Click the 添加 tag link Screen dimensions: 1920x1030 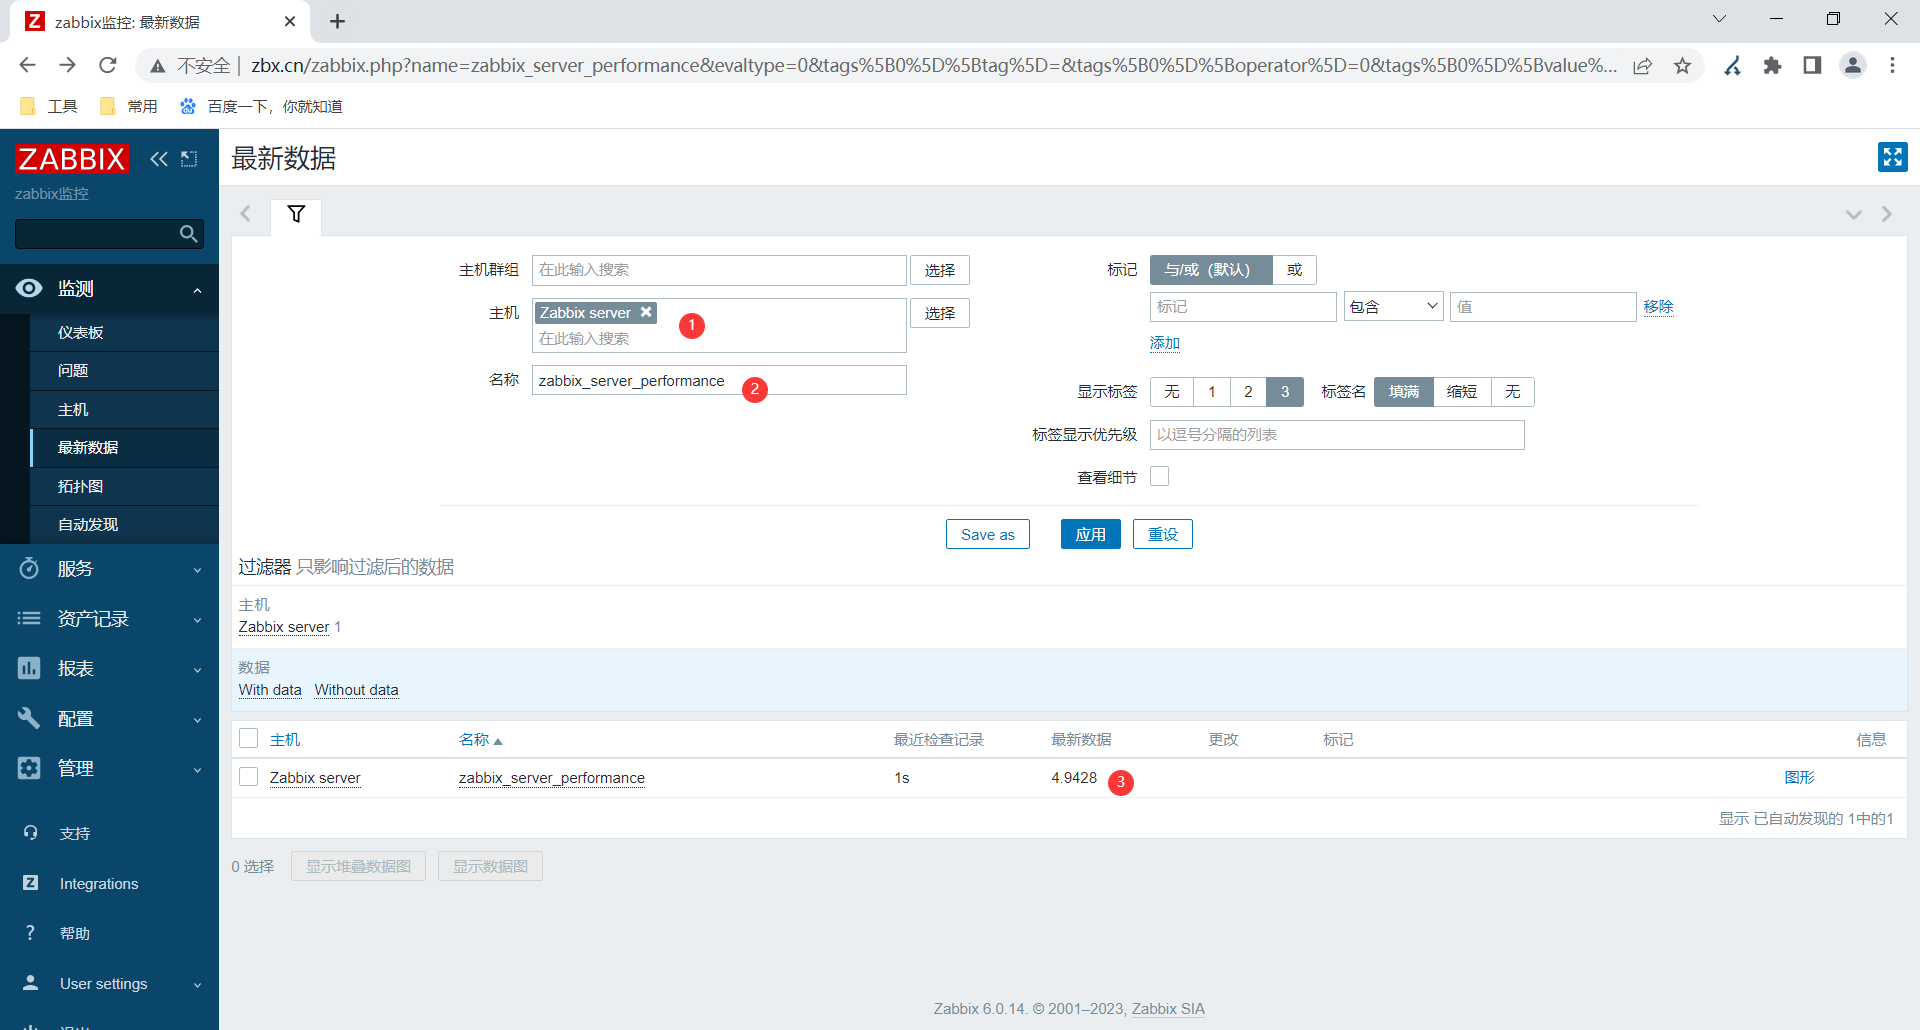point(1165,343)
